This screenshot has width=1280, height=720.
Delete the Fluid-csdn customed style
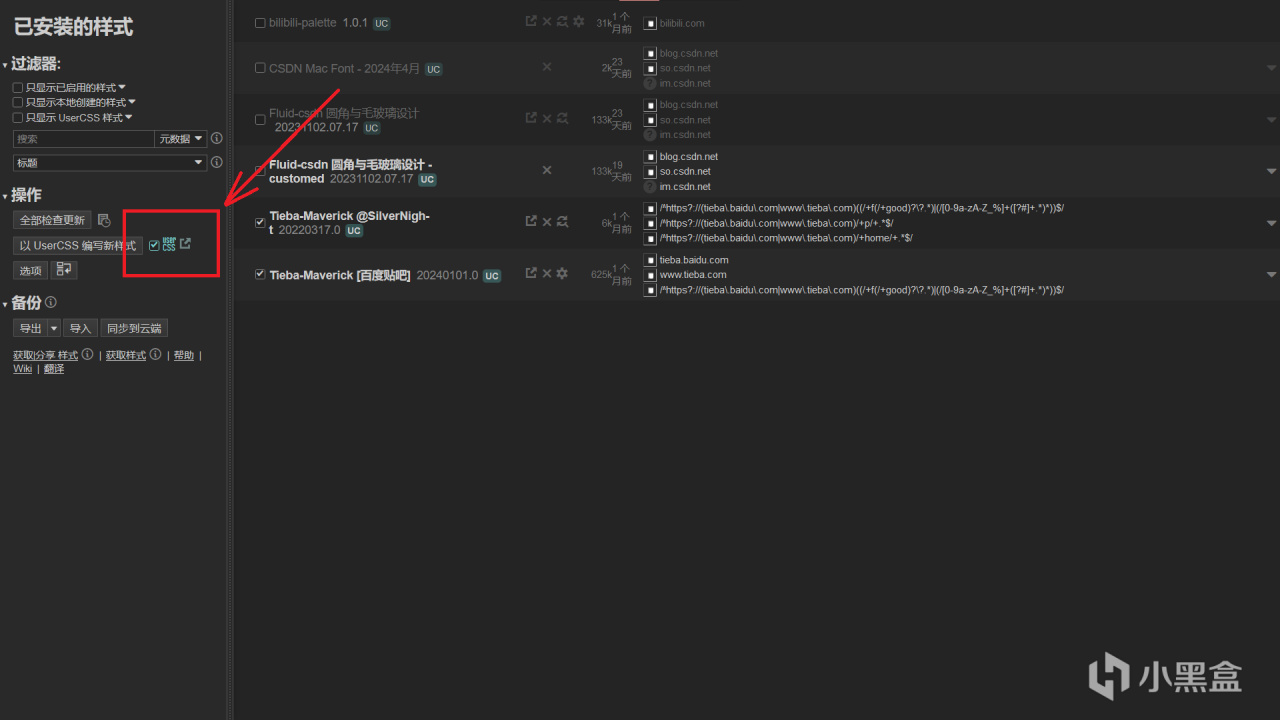click(x=547, y=170)
